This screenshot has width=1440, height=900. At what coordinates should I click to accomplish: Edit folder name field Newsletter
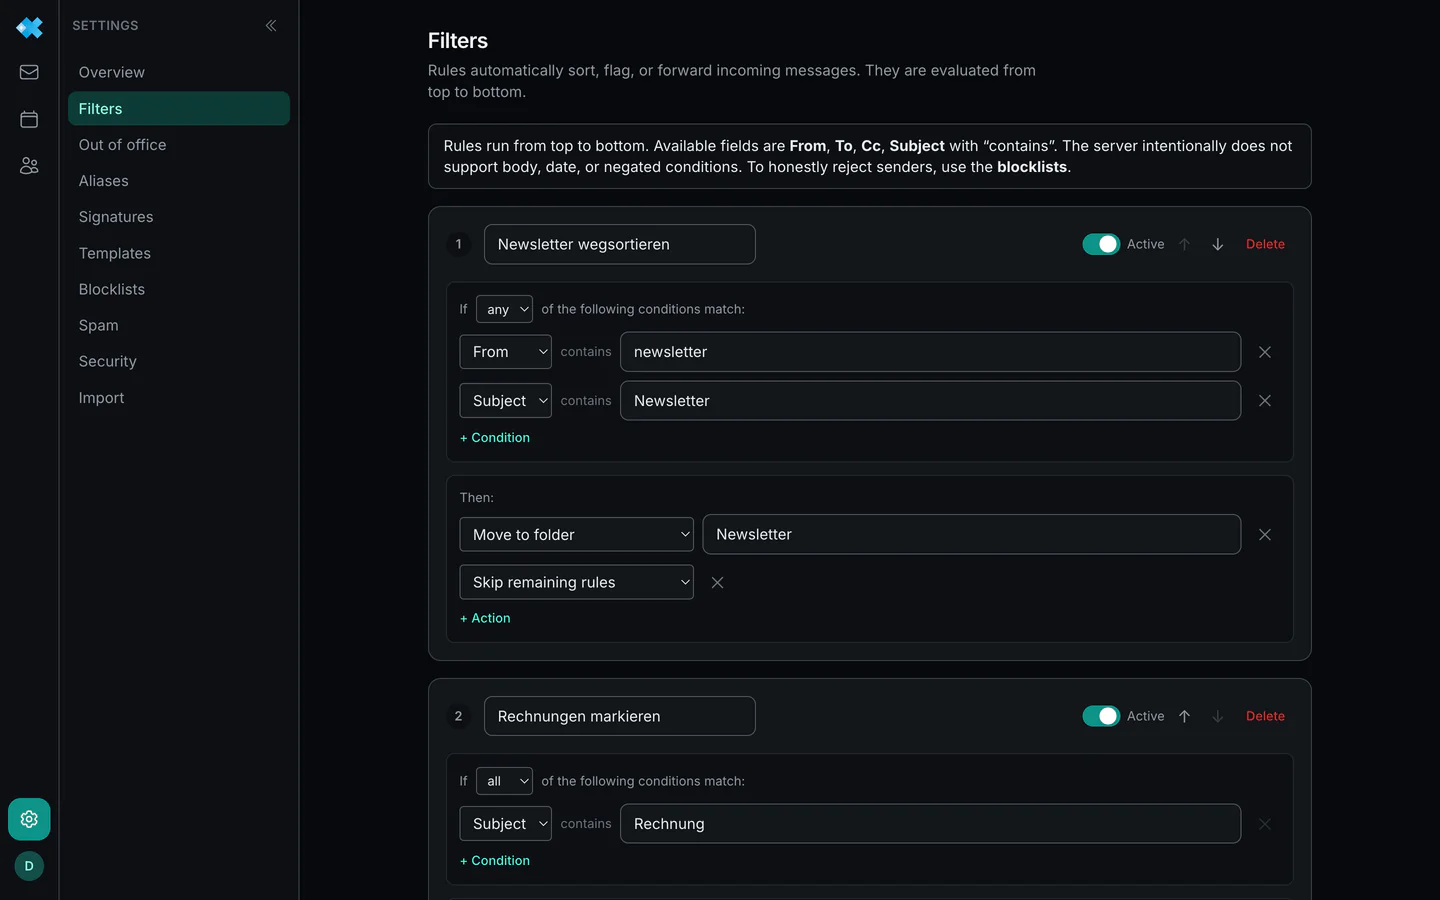[972, 535]
